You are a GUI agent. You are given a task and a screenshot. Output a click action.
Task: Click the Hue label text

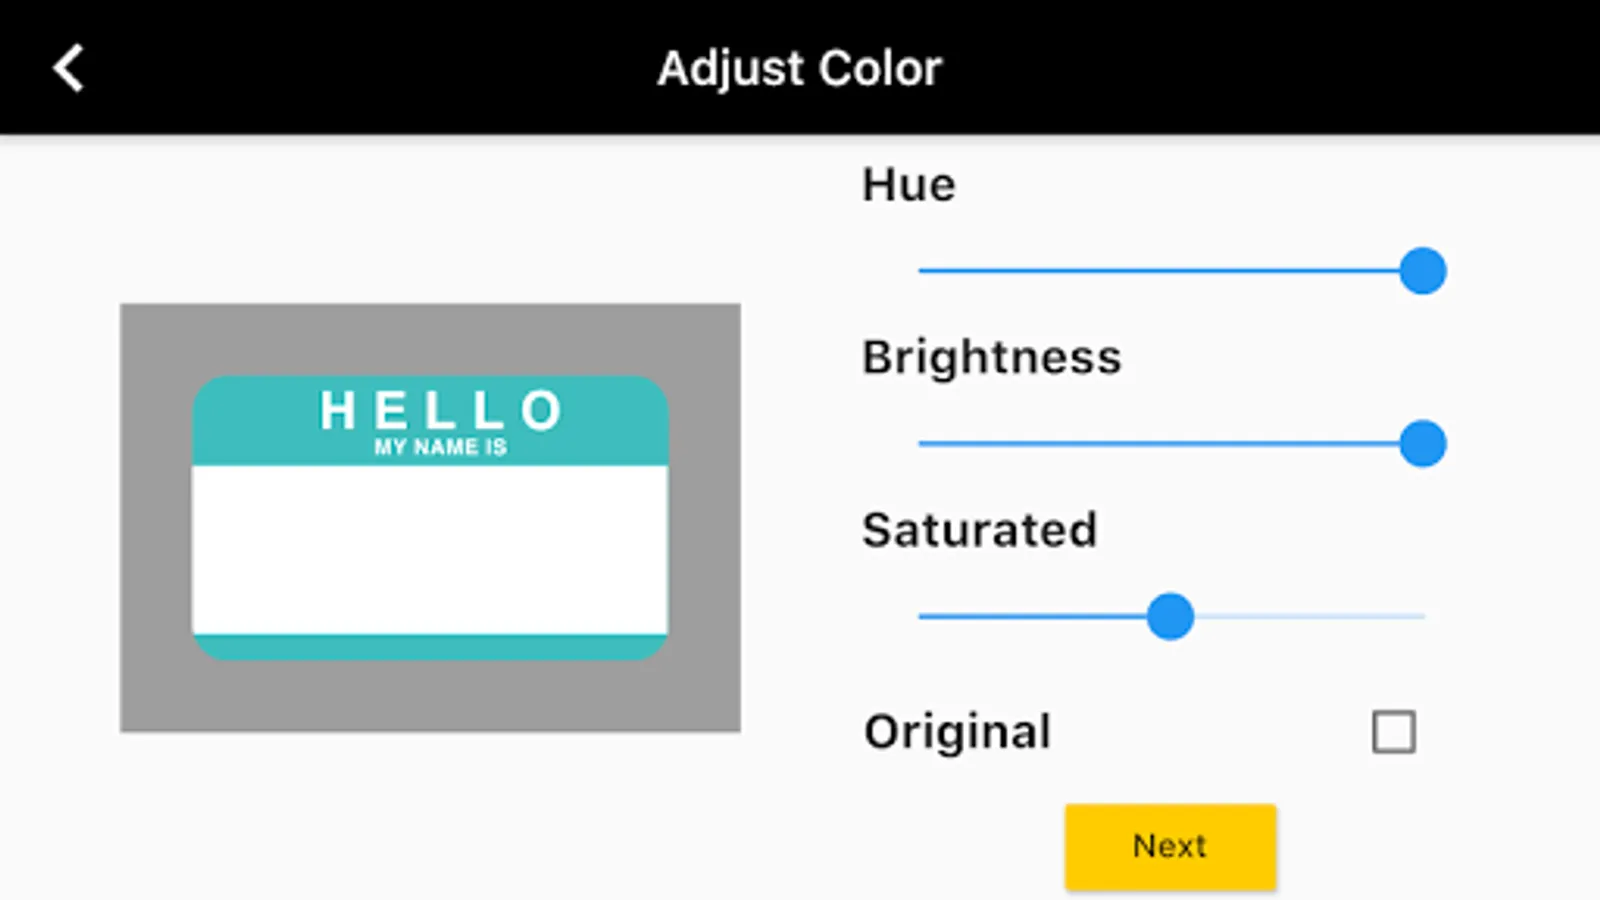908,185
